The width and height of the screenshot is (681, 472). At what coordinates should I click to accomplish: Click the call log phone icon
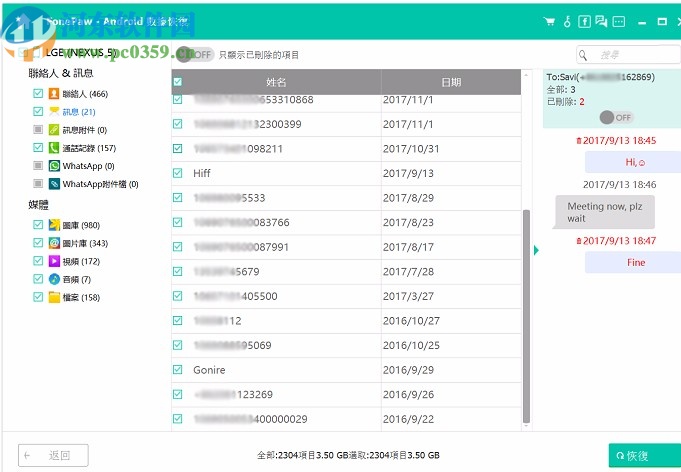click(54, 148)
